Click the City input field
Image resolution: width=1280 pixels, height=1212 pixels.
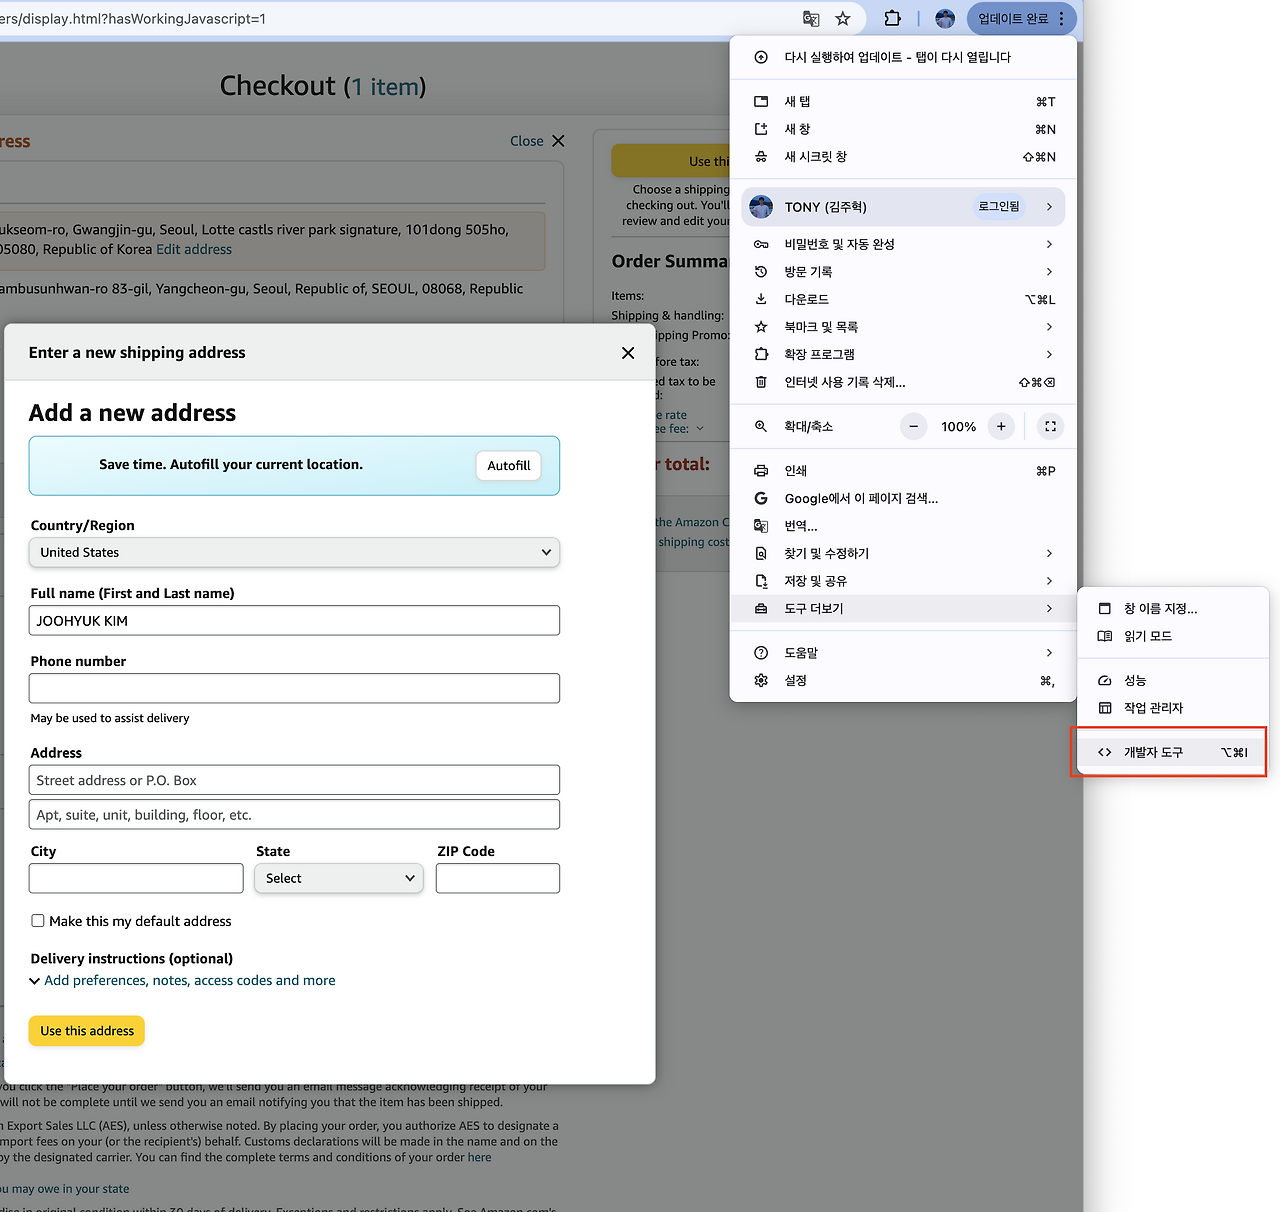point(136,879)
